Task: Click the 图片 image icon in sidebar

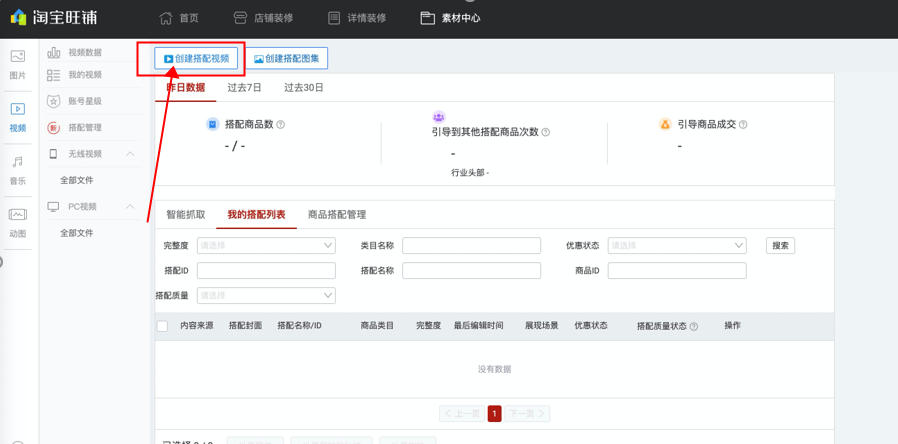Action: click(x=17, y=57)
